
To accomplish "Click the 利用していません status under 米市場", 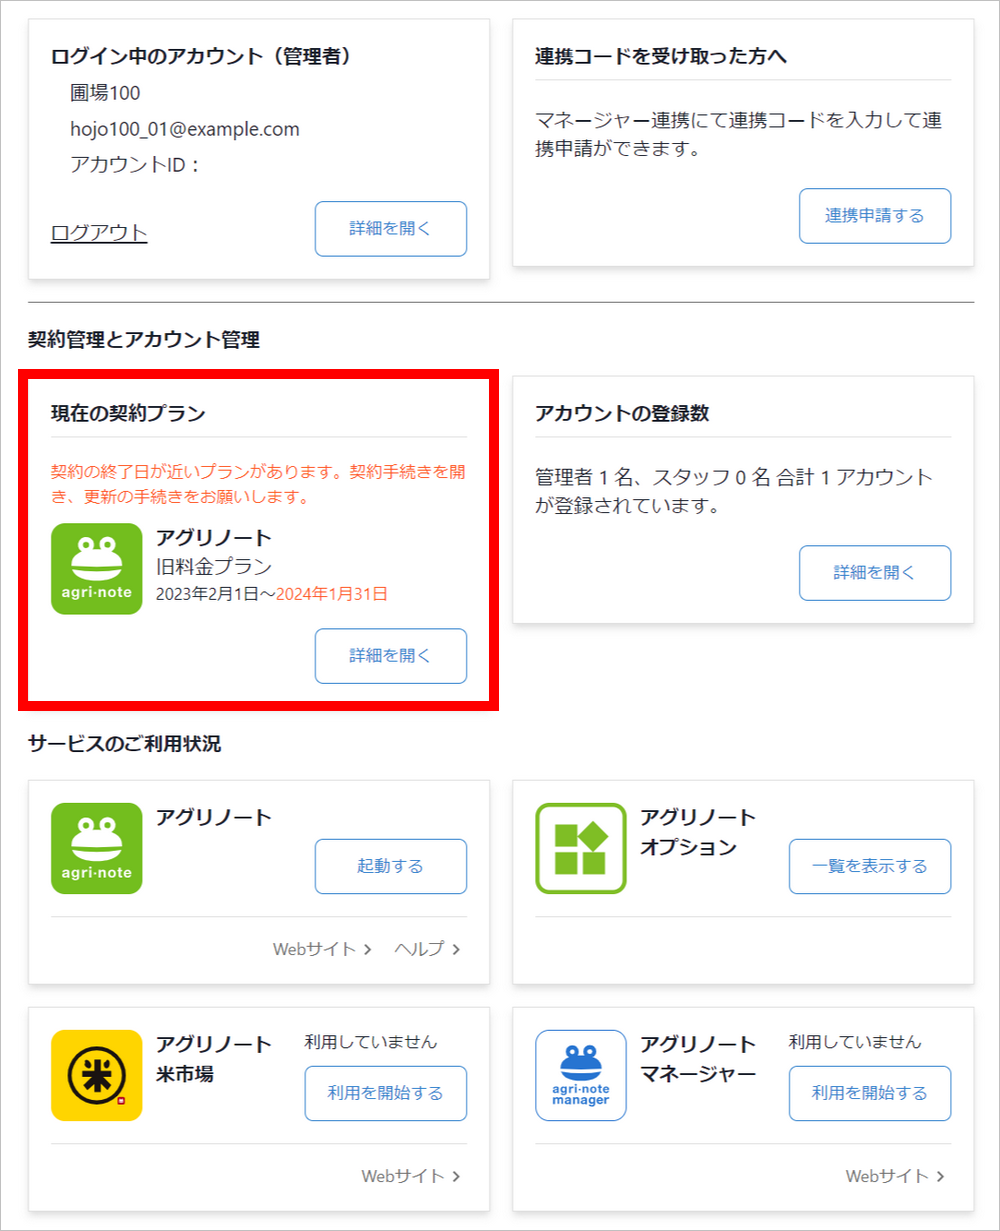I will [x=371, y=1042].
